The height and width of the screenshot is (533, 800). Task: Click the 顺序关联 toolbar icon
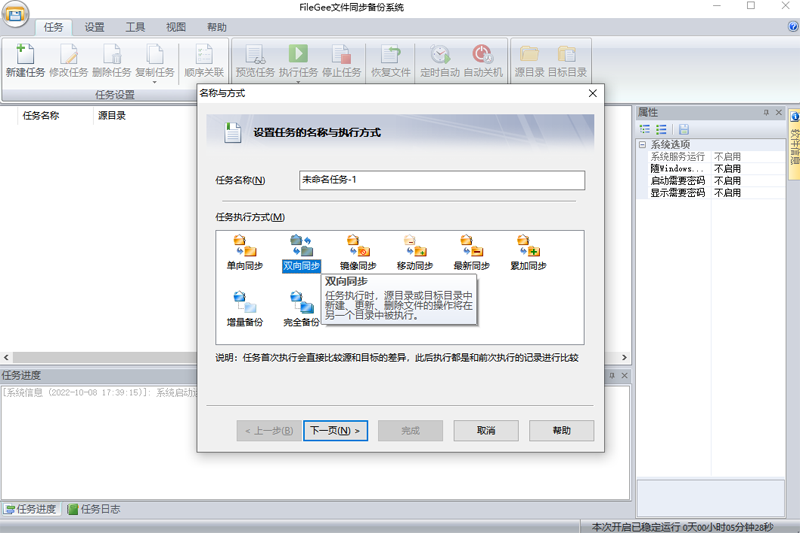(x=204, y=60)
